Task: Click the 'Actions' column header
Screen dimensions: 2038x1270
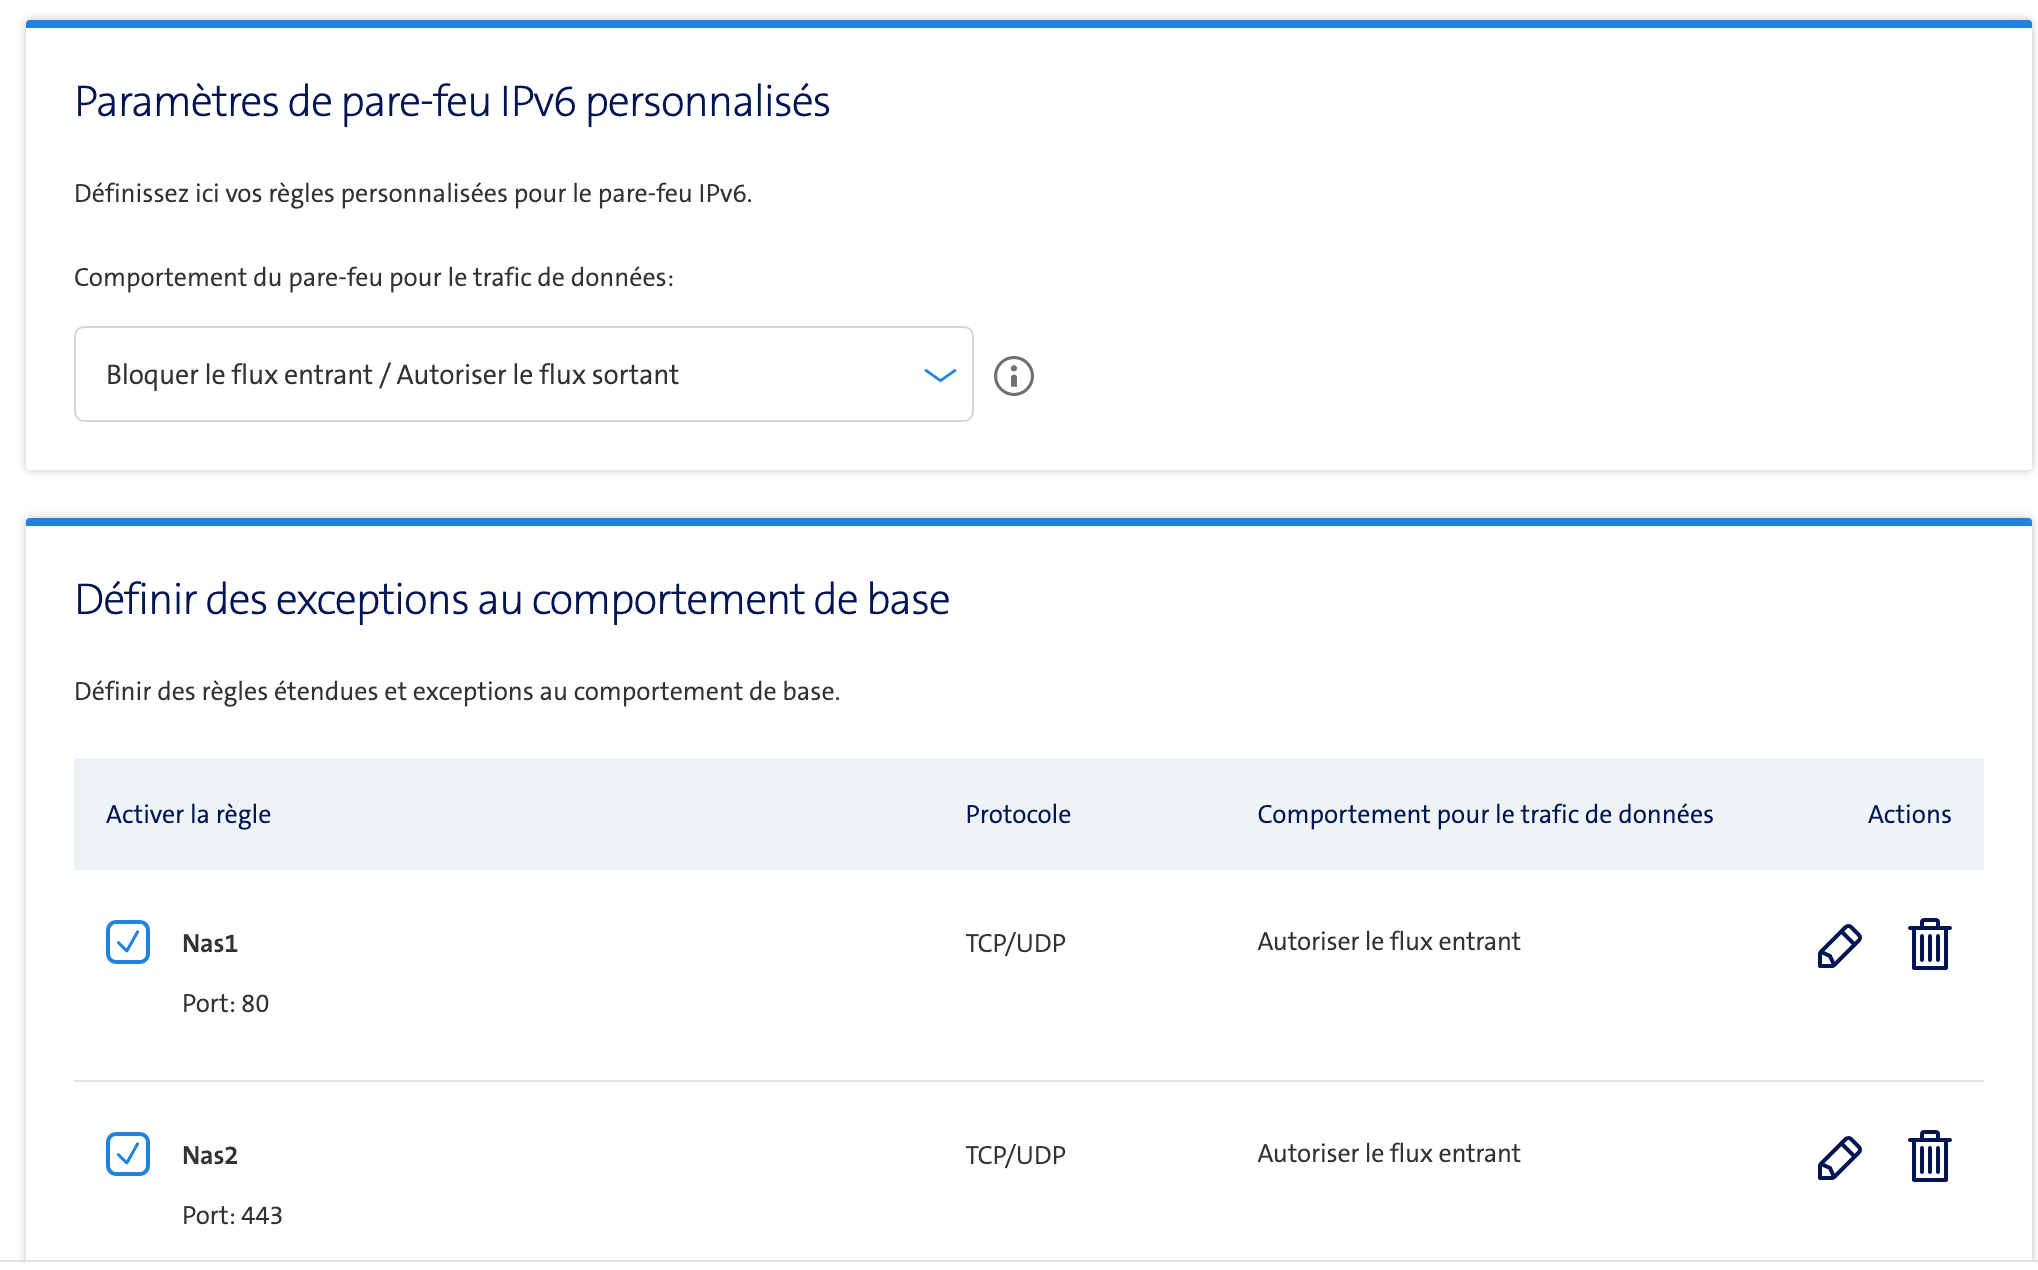Action: point(1909,814)
